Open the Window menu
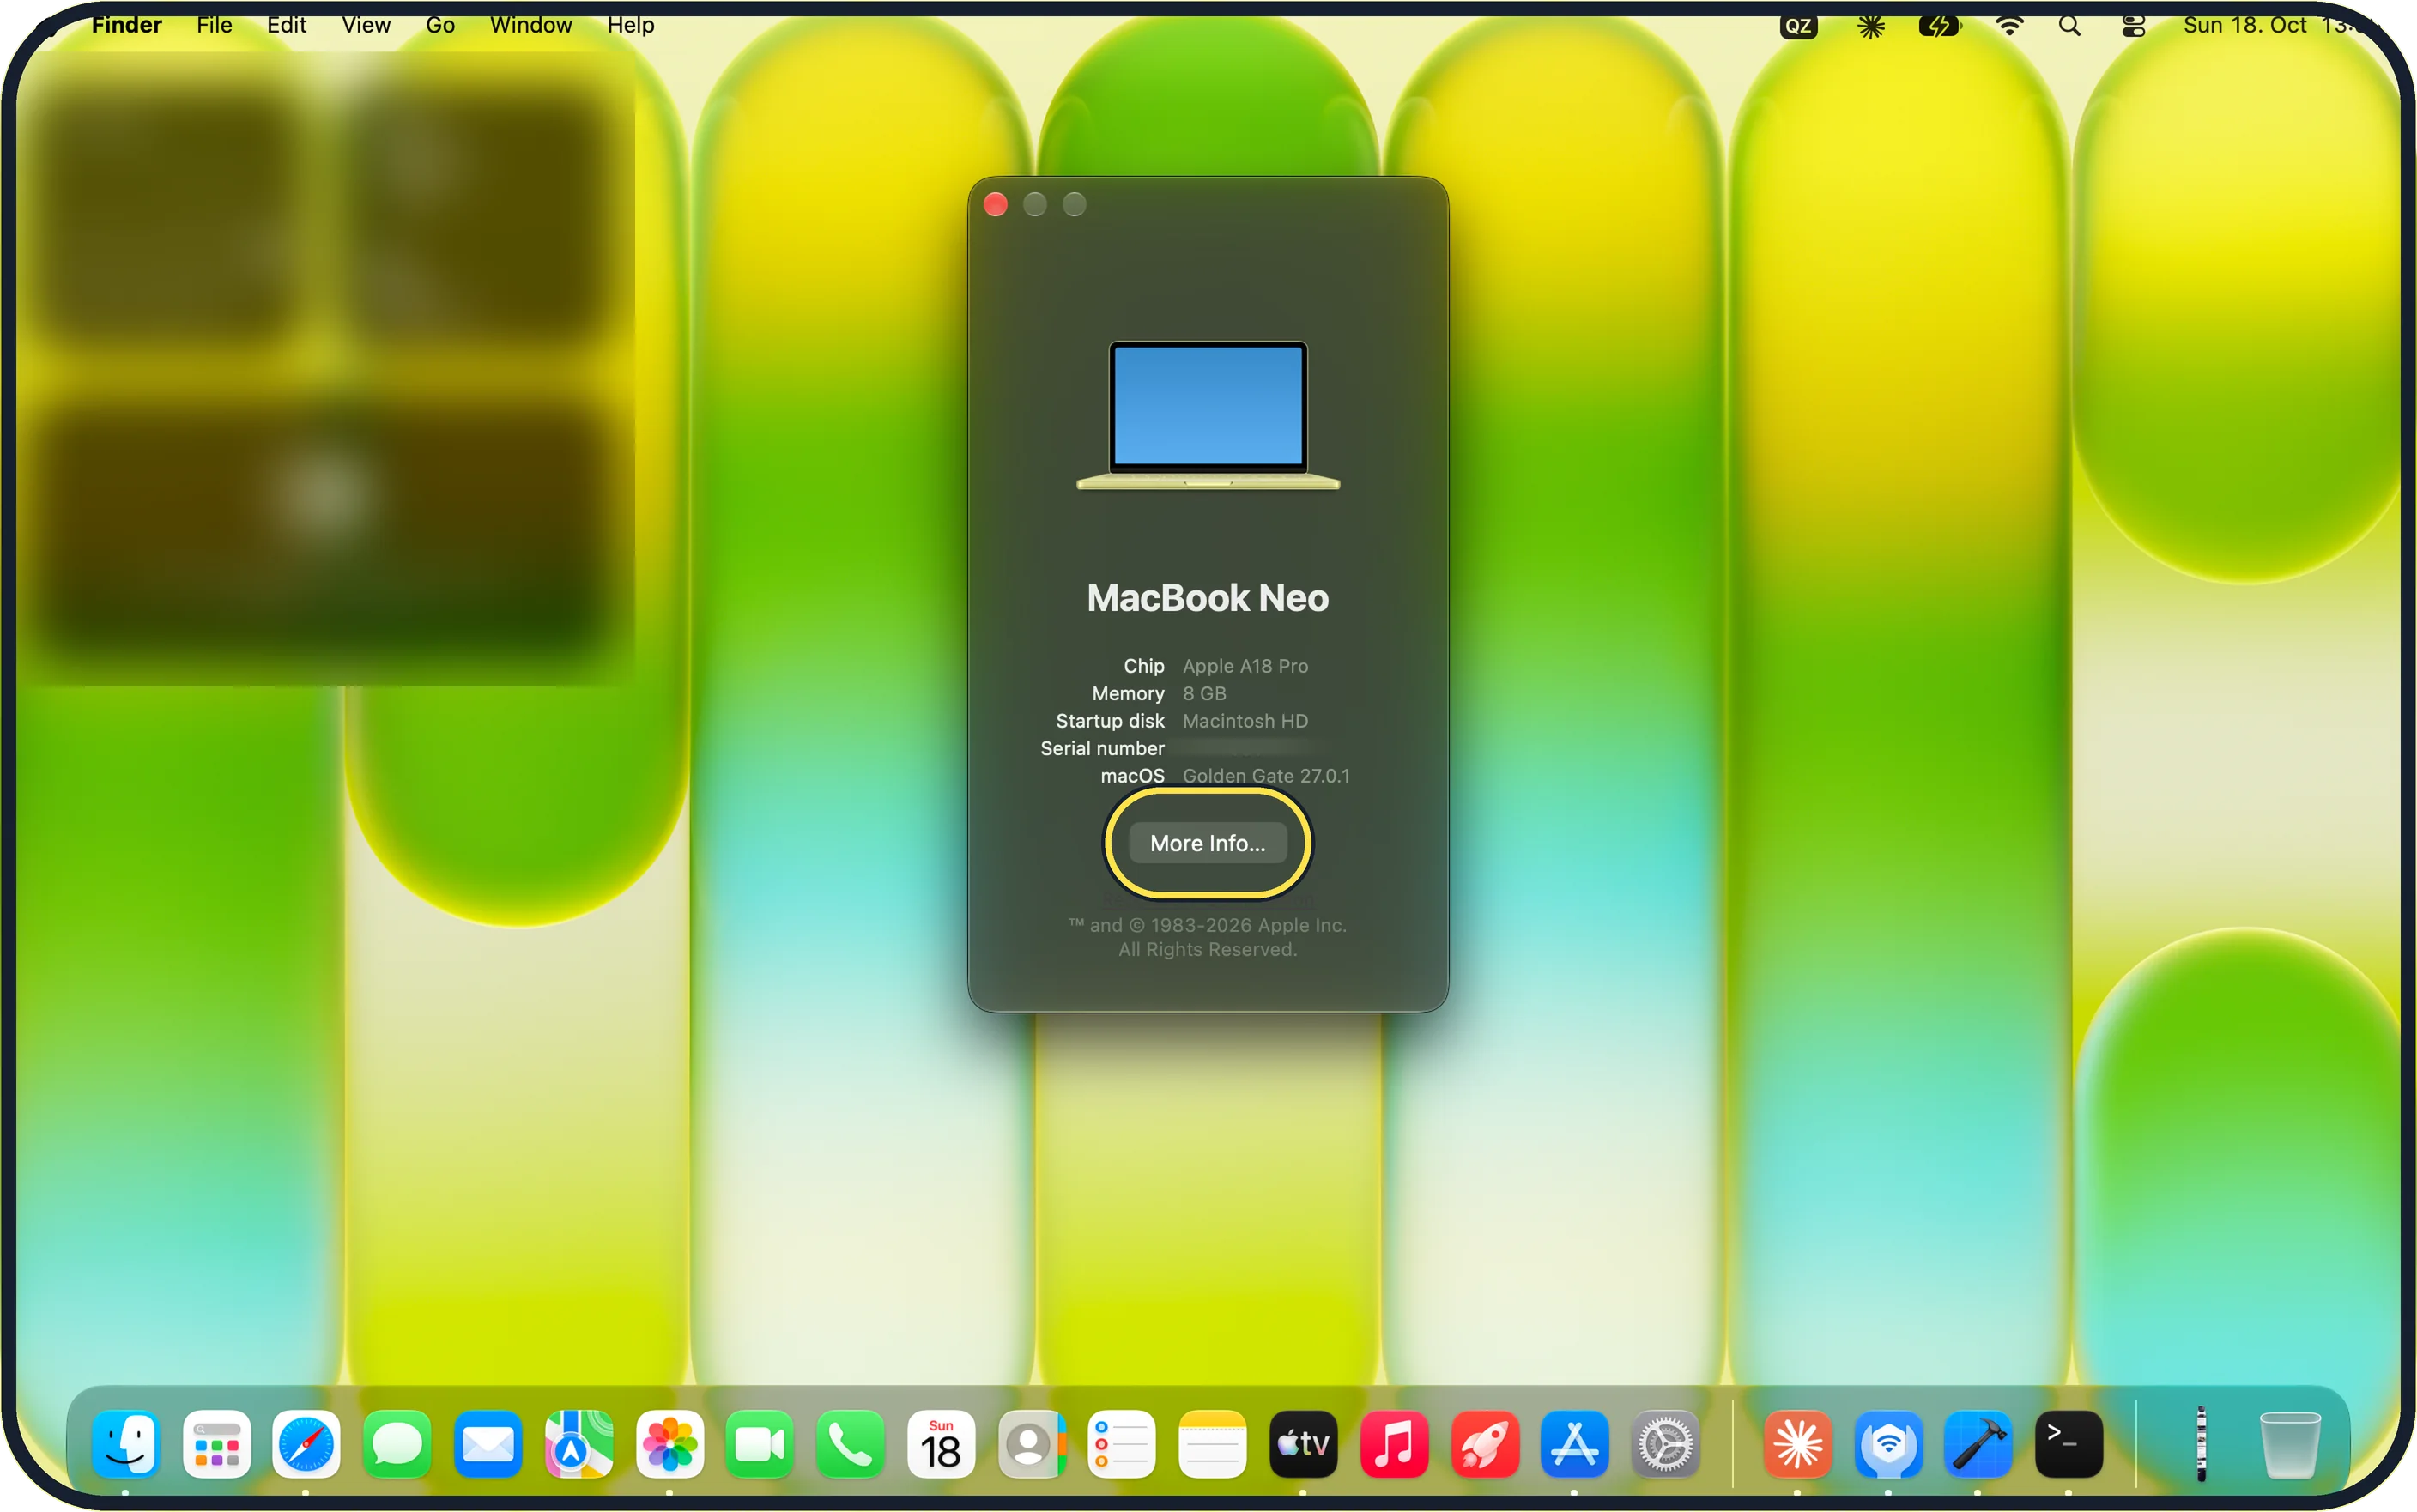 coord(531,25)
